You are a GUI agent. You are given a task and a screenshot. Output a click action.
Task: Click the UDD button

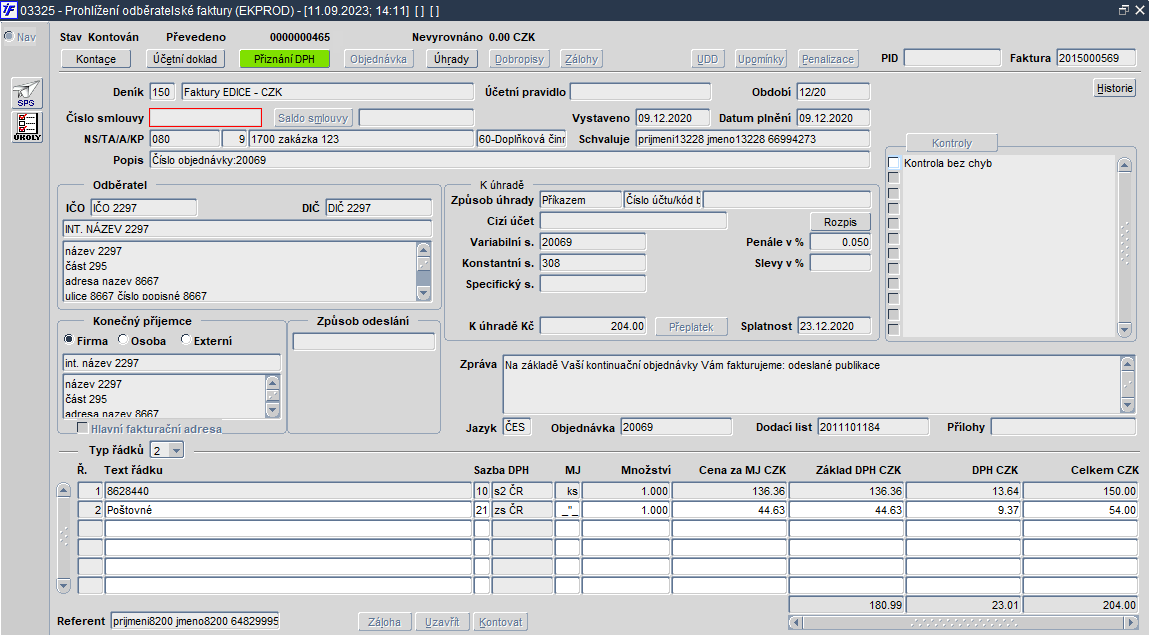click(x=708, y=59)
